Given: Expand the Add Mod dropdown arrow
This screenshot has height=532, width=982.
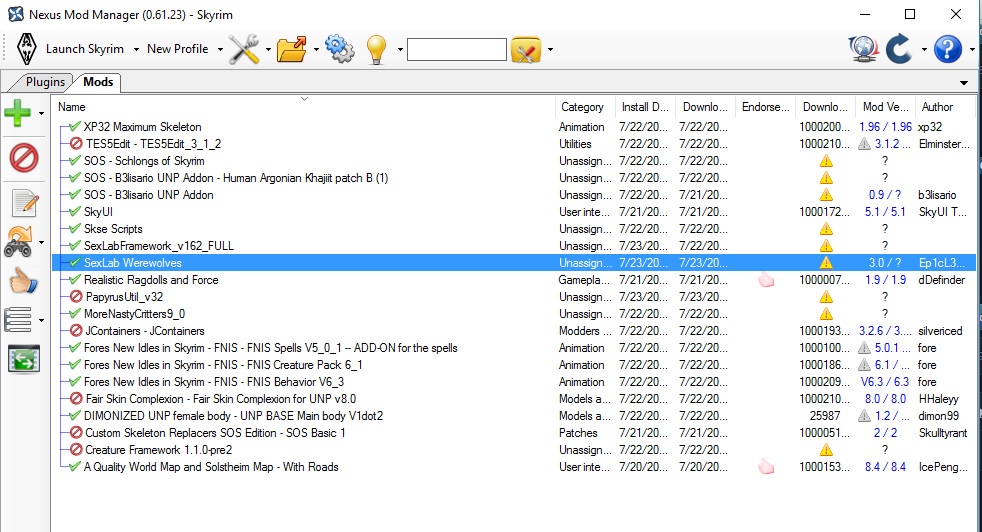Looking at the screenshot, I should coord(42,114).
